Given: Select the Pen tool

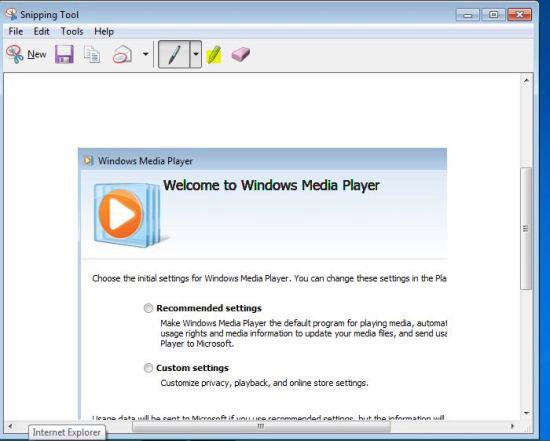Looking at the screenshot, I should coord(174,54).
